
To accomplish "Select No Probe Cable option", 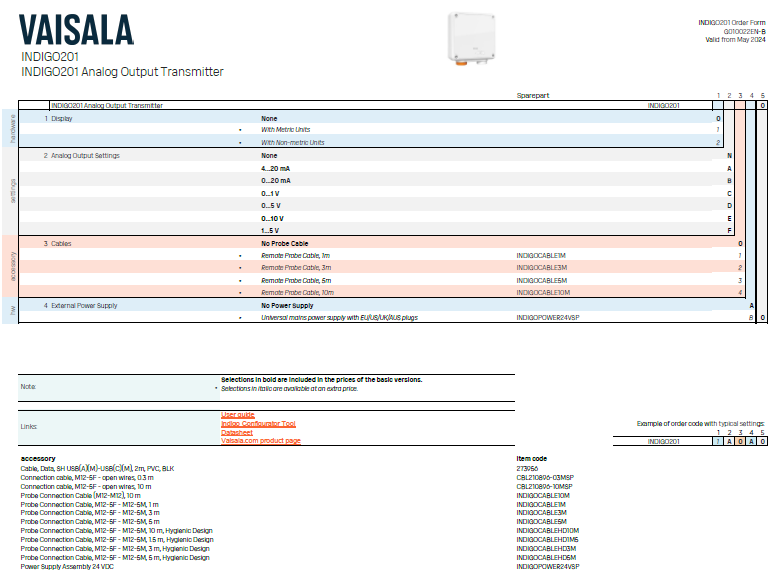I will [x=285, y=243].
